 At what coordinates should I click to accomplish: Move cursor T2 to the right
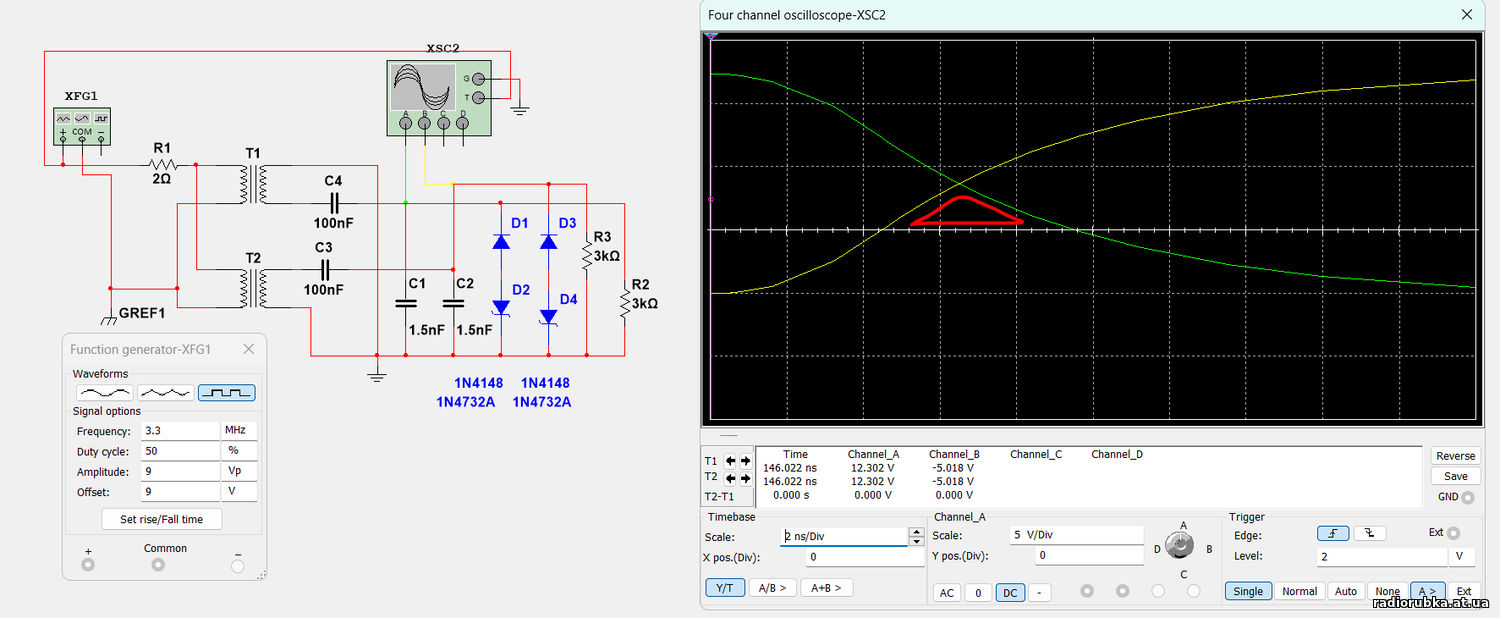(x=745, y=478)
